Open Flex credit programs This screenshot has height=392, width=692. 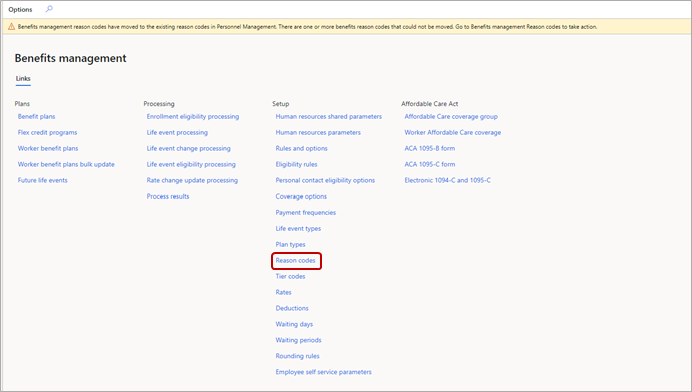pos(47,132)
